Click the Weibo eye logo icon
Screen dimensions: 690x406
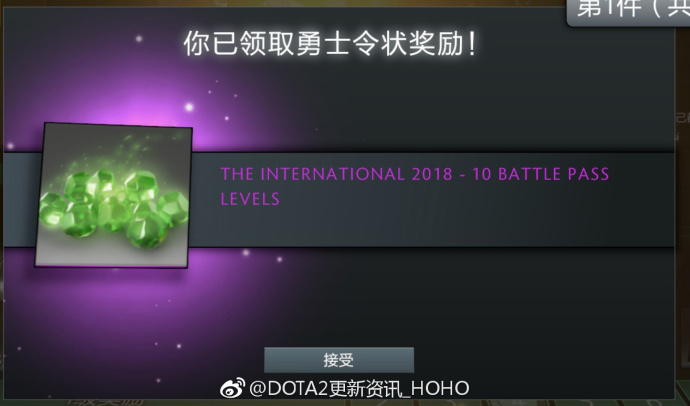point(232,388)
